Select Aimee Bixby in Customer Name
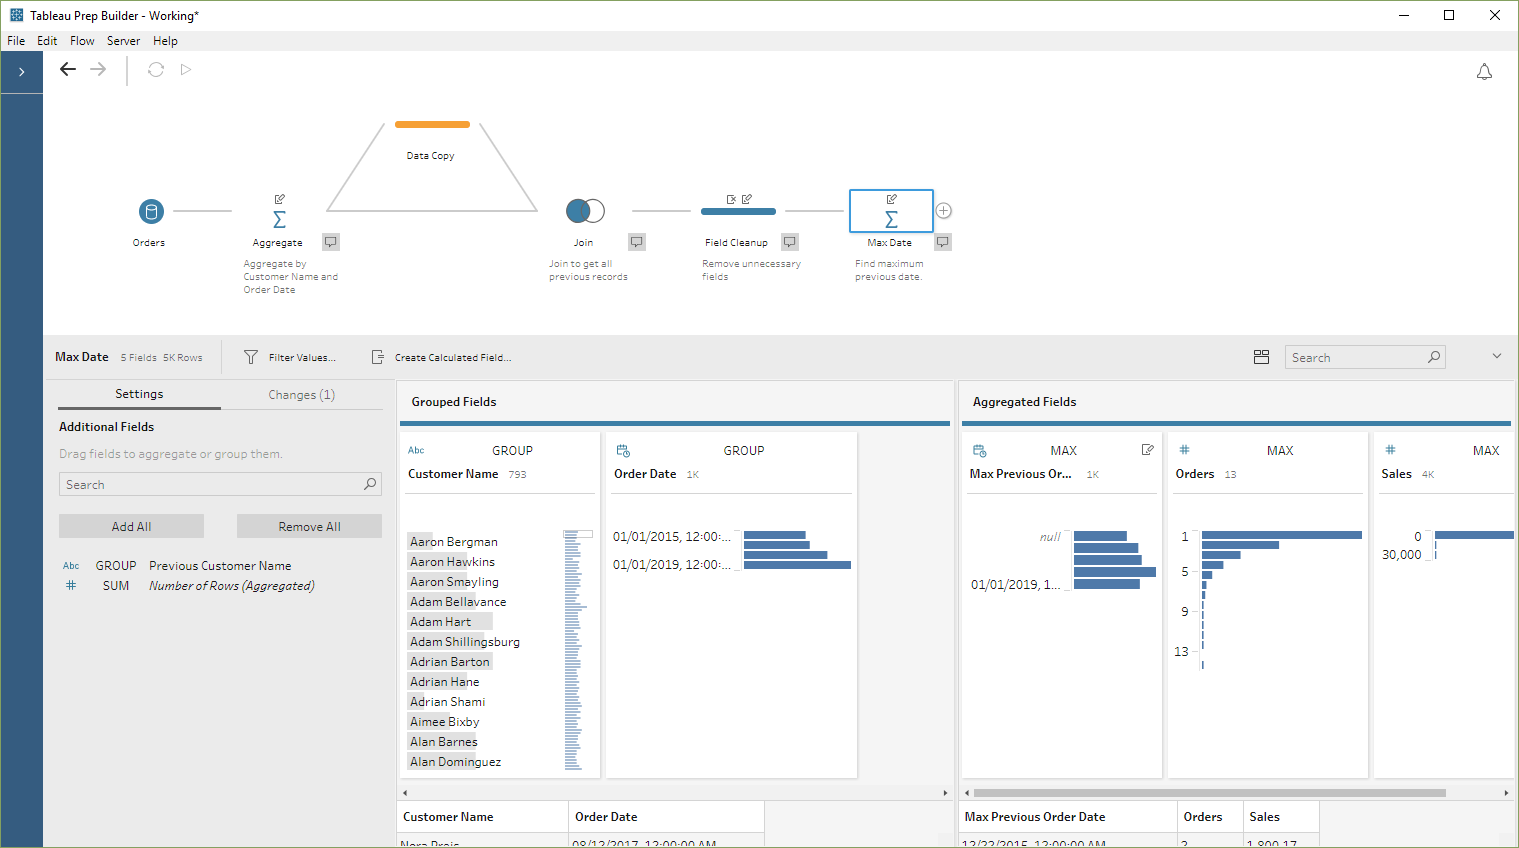Viewport: 1519px width, 848px height. (x=444, y=722)
